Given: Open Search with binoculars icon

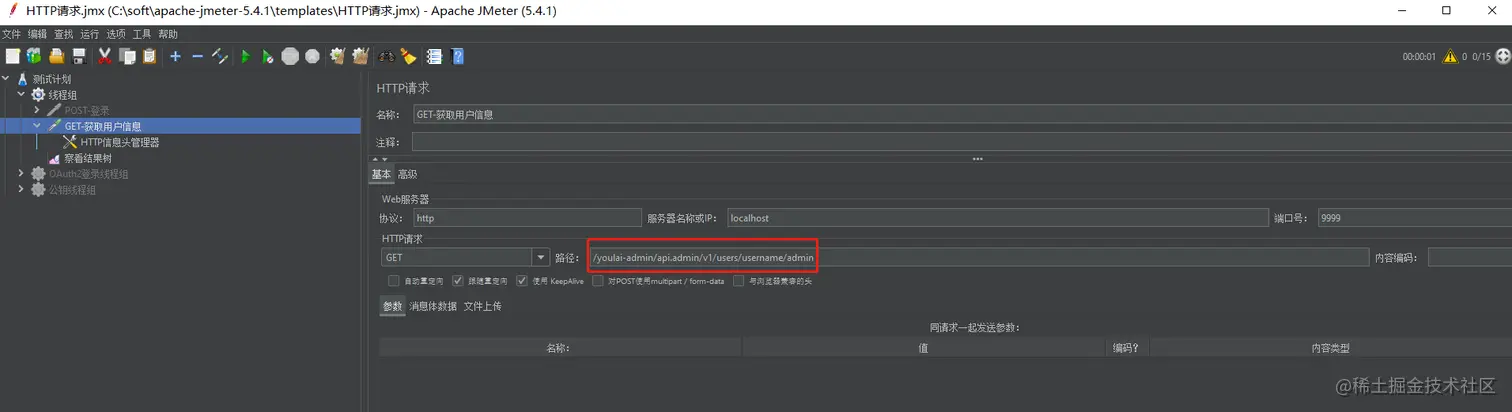Looking at the screenshot, I should (386, 56).
